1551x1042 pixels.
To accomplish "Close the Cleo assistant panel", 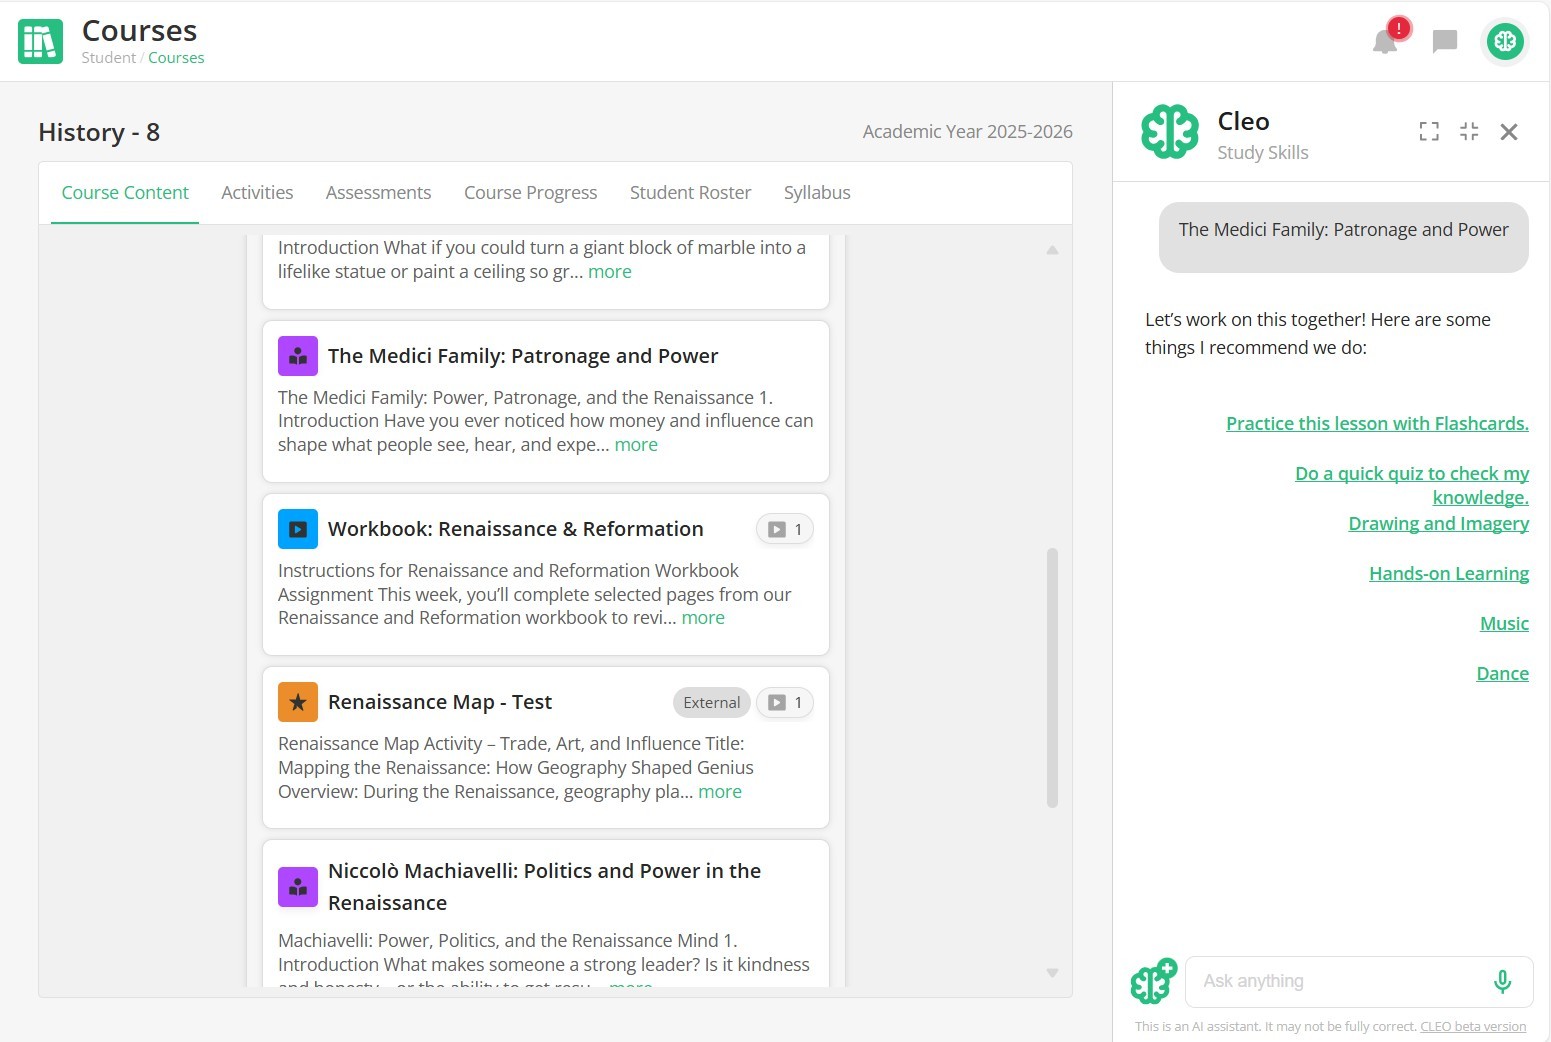I will pos(1509,131).
